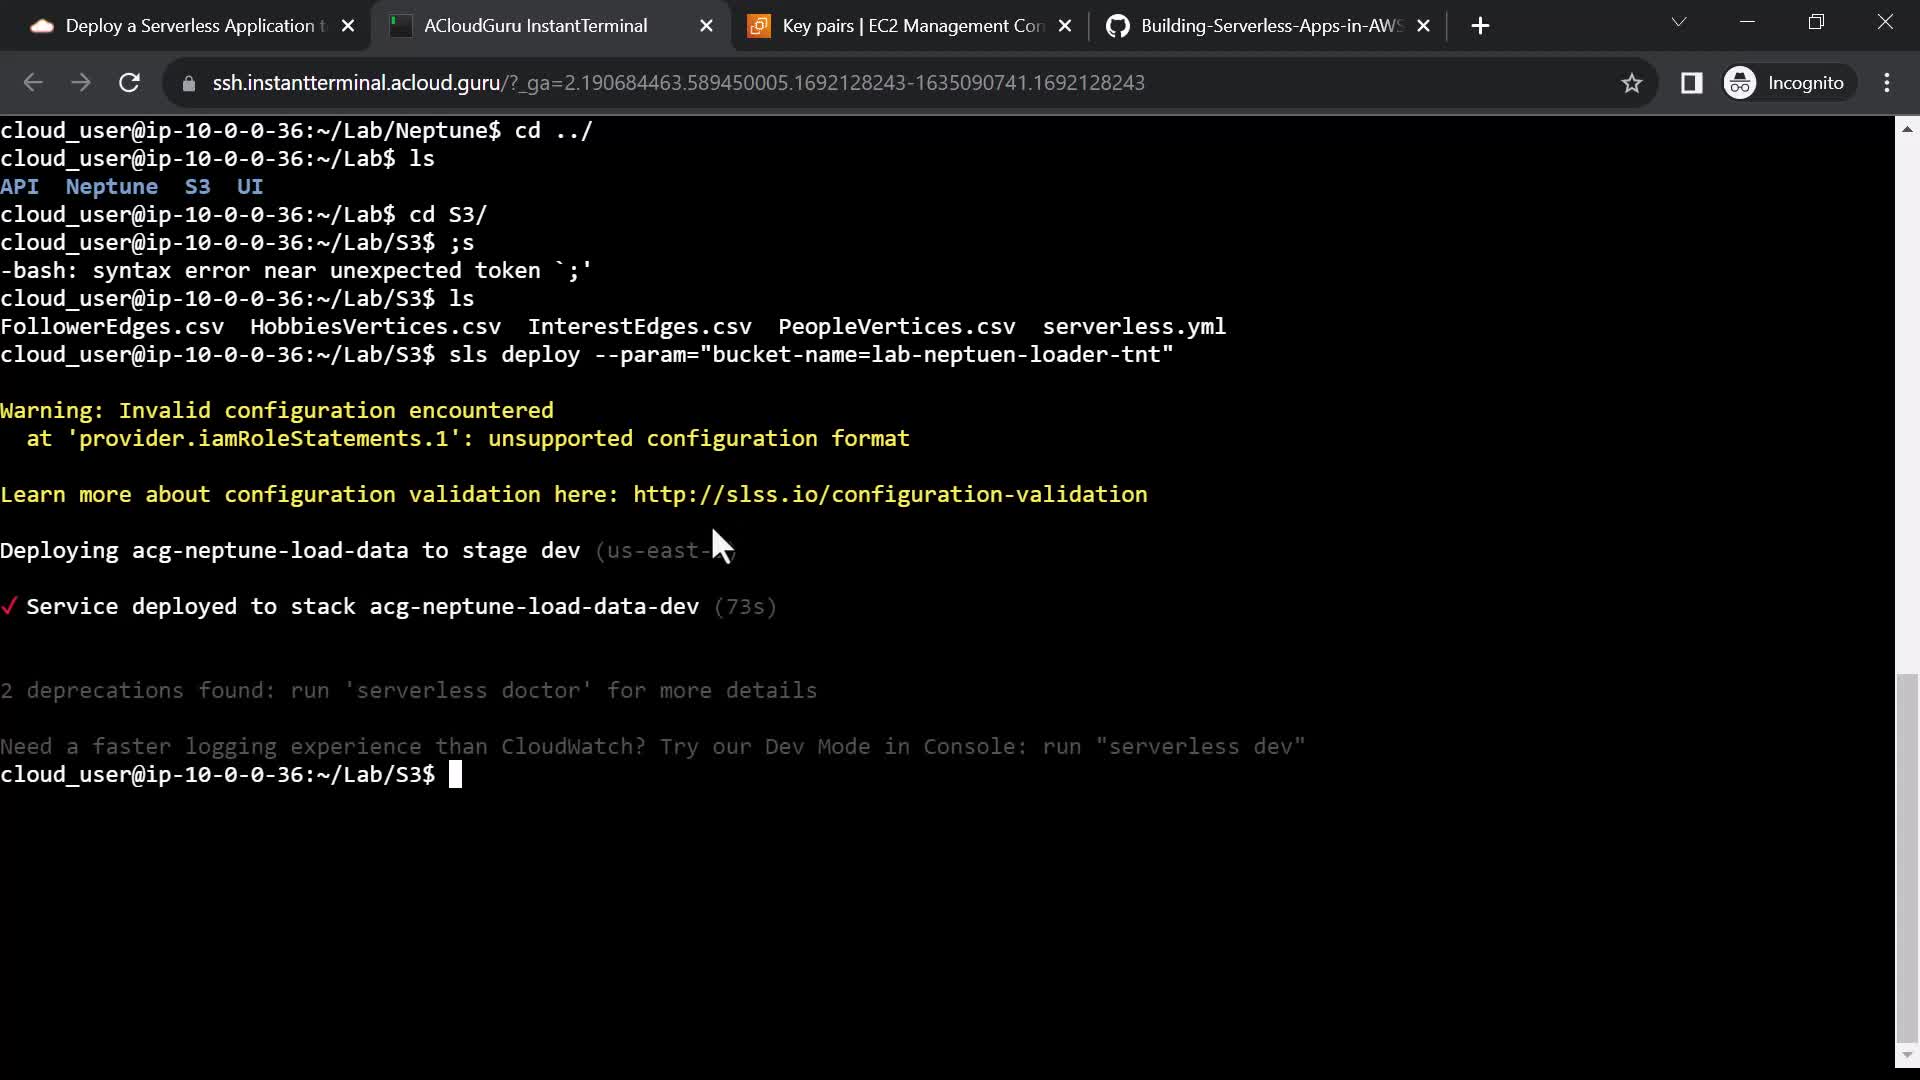The image size is (1920, 1080).
Task: Open Chrome three-dot menu
Action: click(1887, 83)
